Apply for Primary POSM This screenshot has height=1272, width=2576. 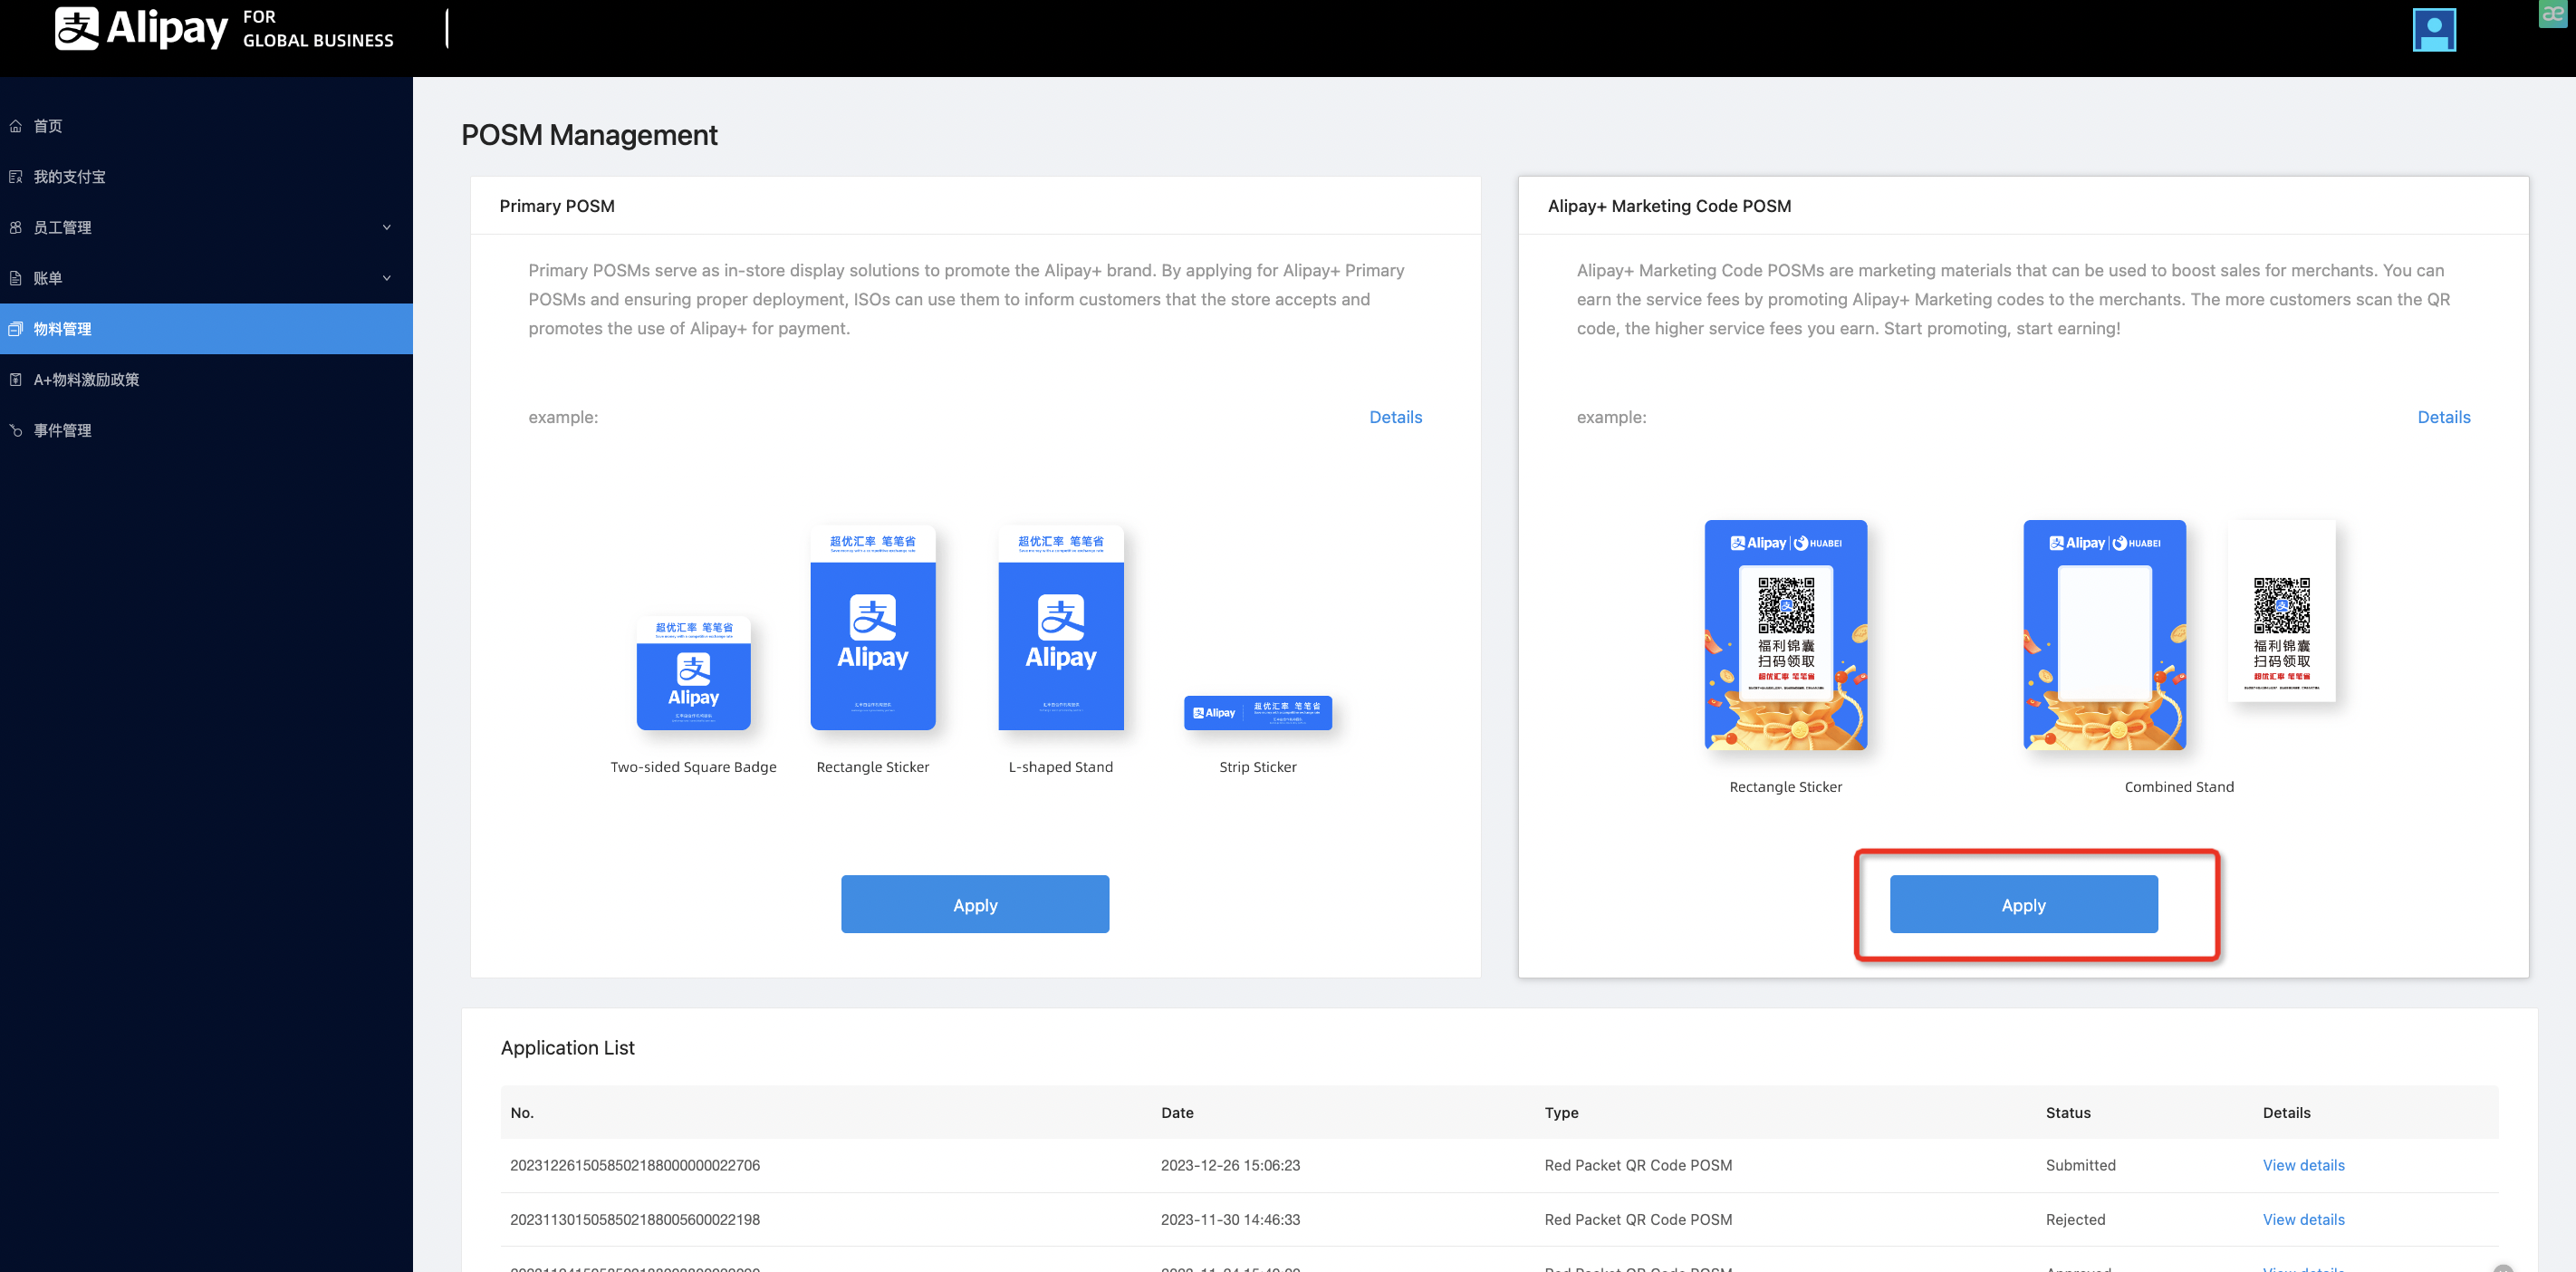(x=974, y=904)
